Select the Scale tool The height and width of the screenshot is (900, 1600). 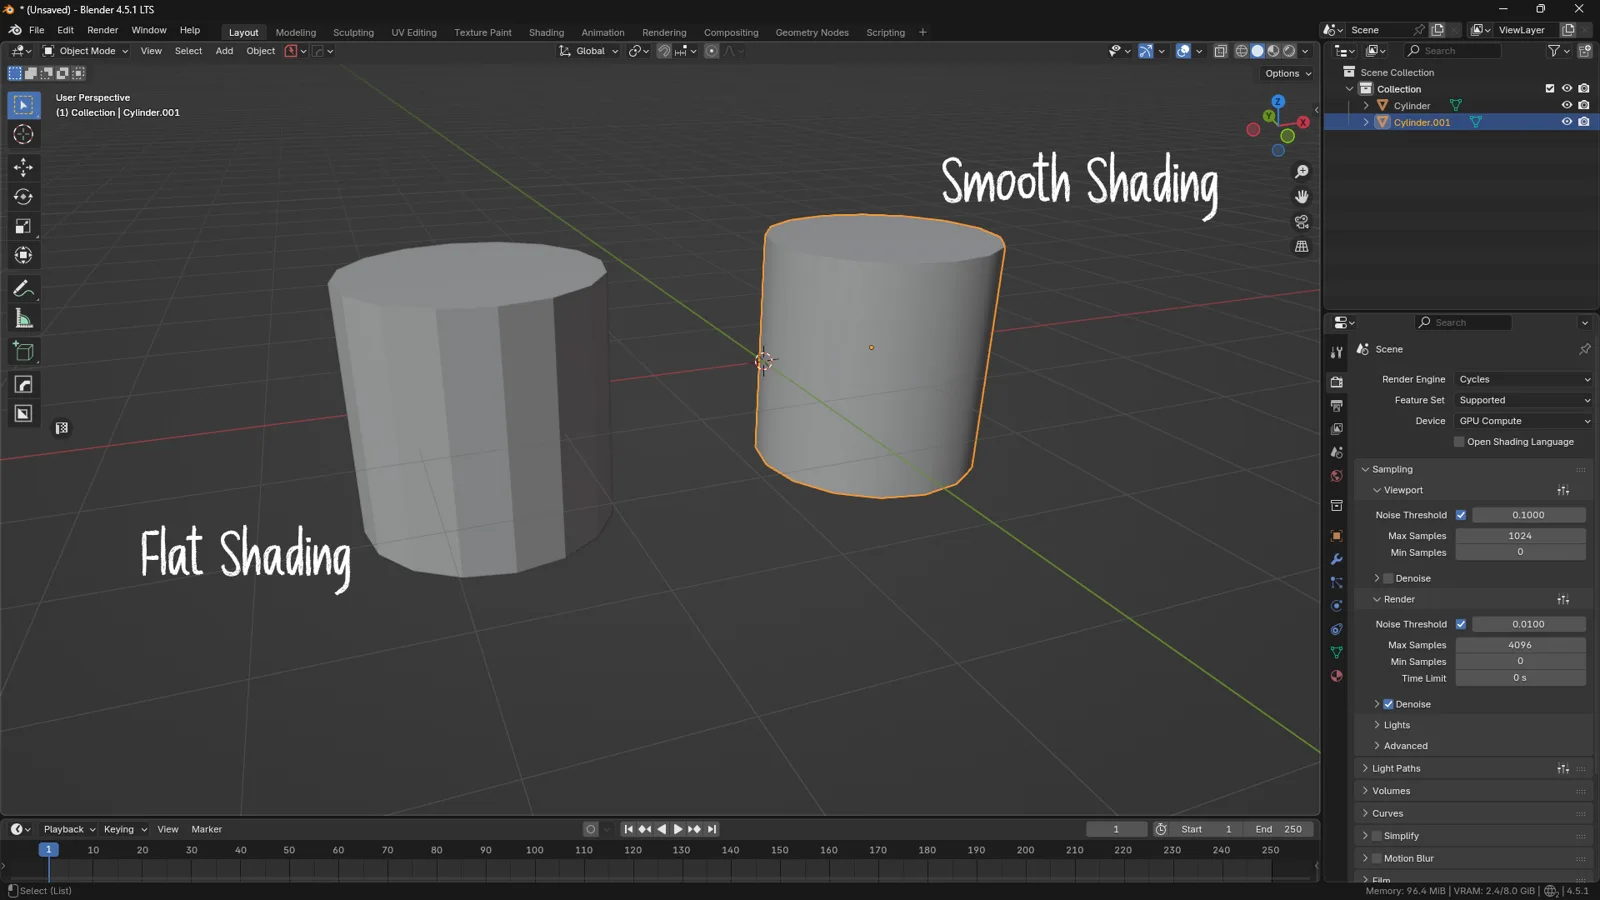pyautogui.click(x=23, y=227)
